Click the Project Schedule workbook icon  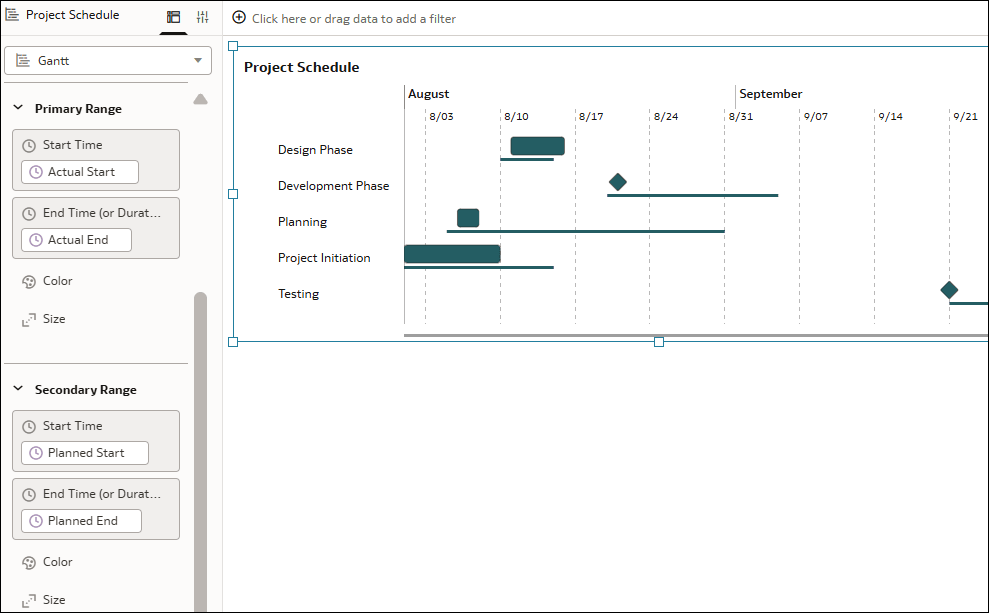(10, 14)
